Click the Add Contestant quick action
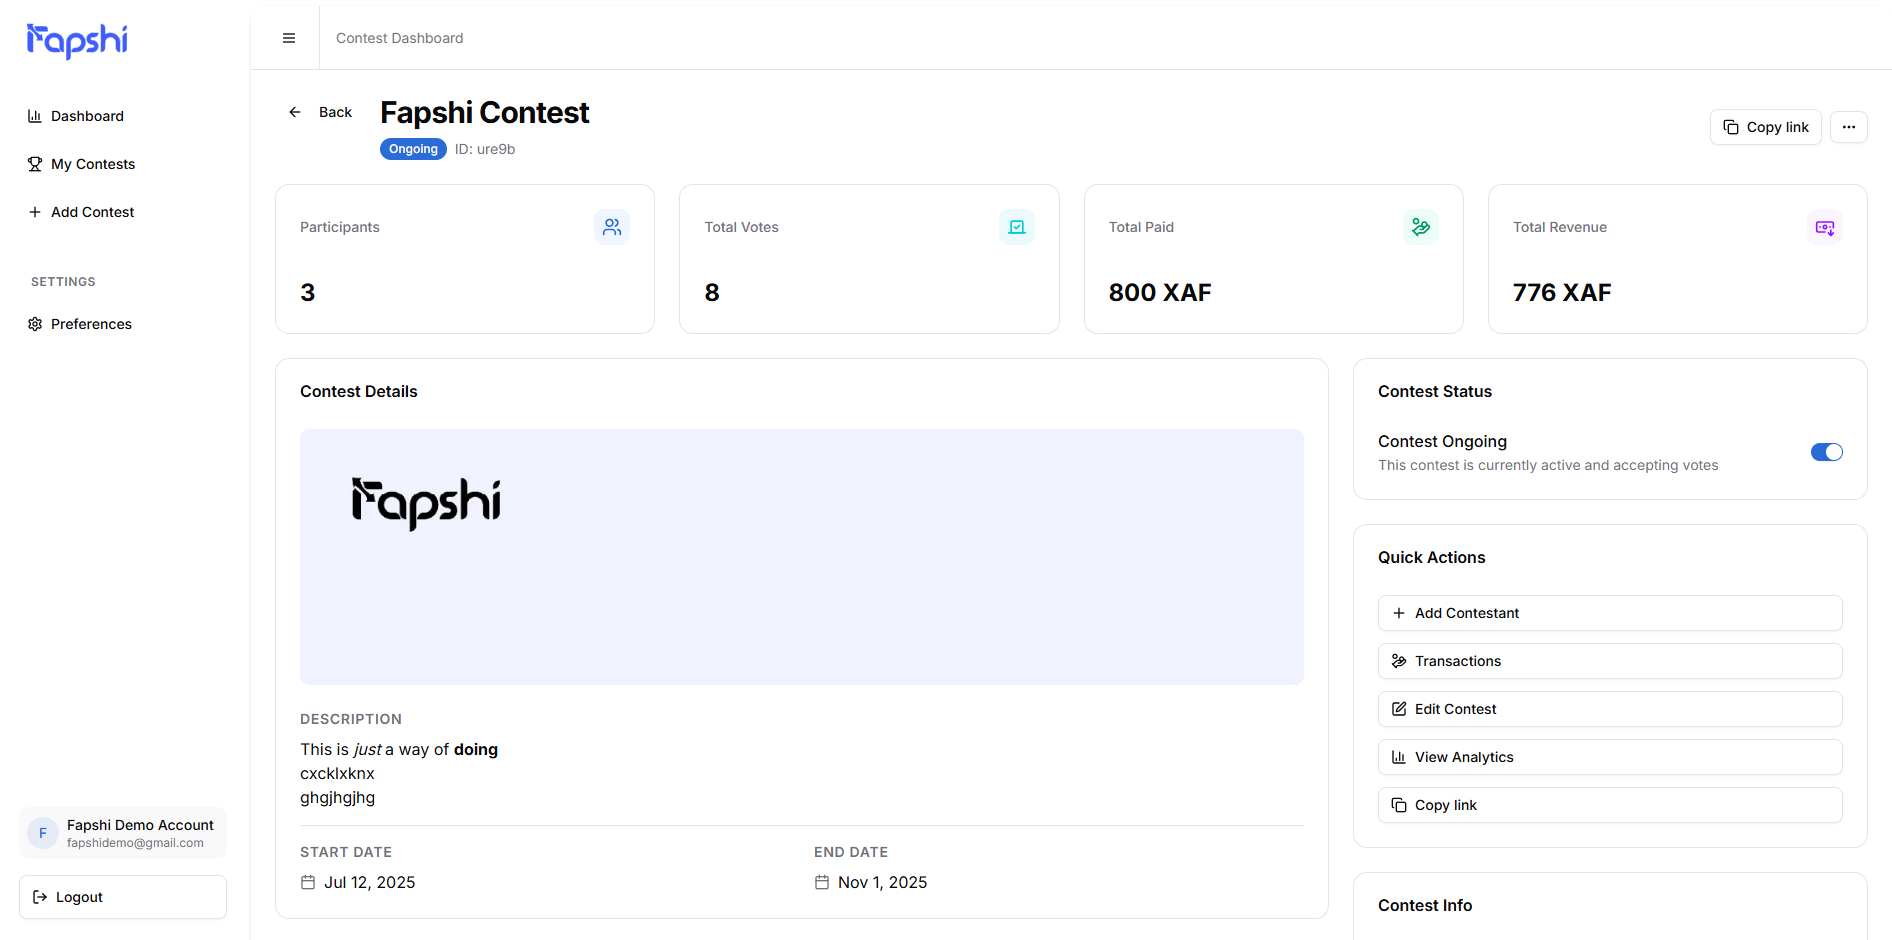The image size is (1892, 940). (x=1609, y=613)
